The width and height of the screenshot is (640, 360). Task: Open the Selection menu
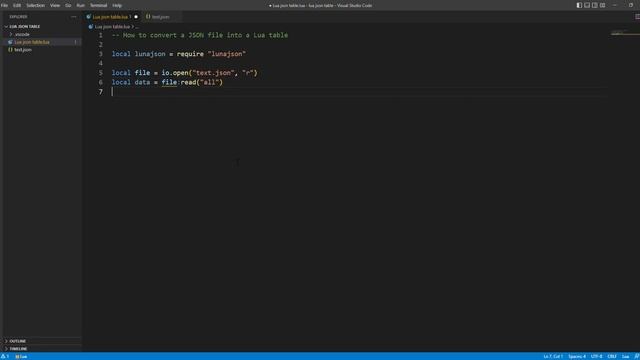point(36,5)
